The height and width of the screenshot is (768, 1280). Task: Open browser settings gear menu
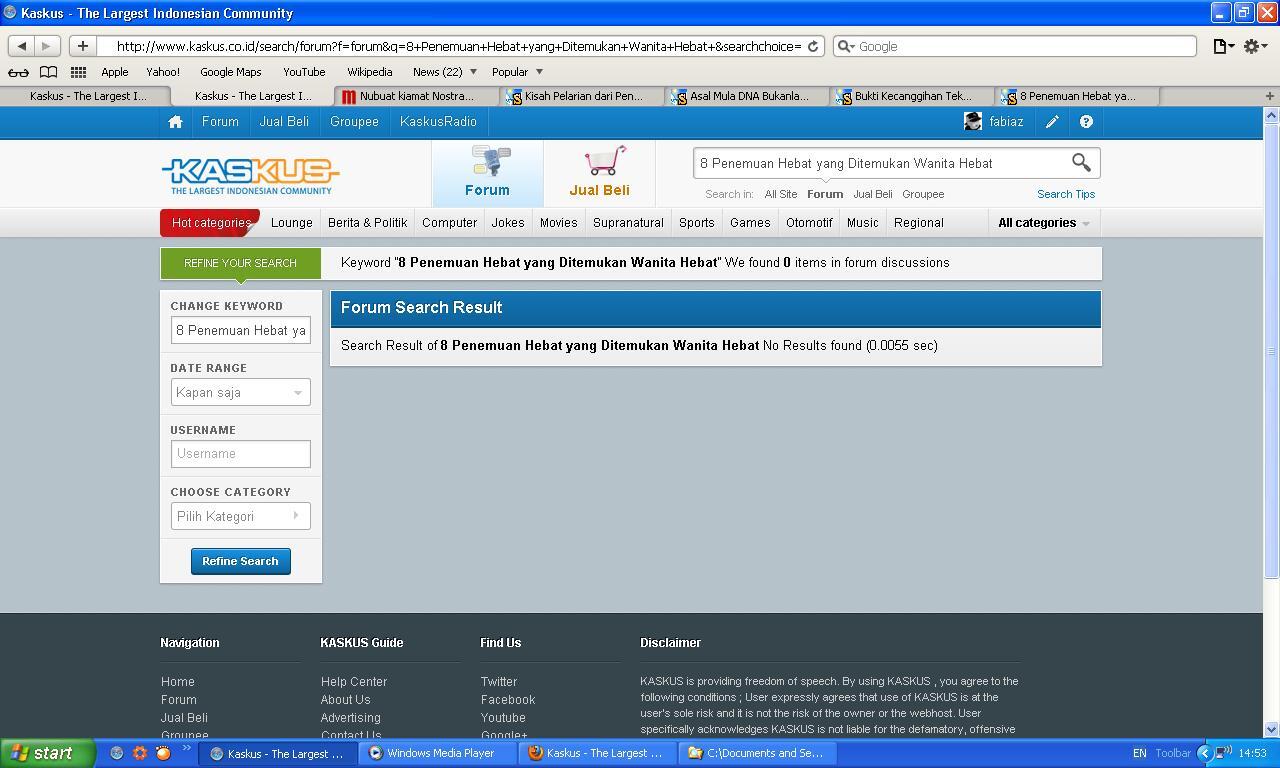(x=1257, y=46)
